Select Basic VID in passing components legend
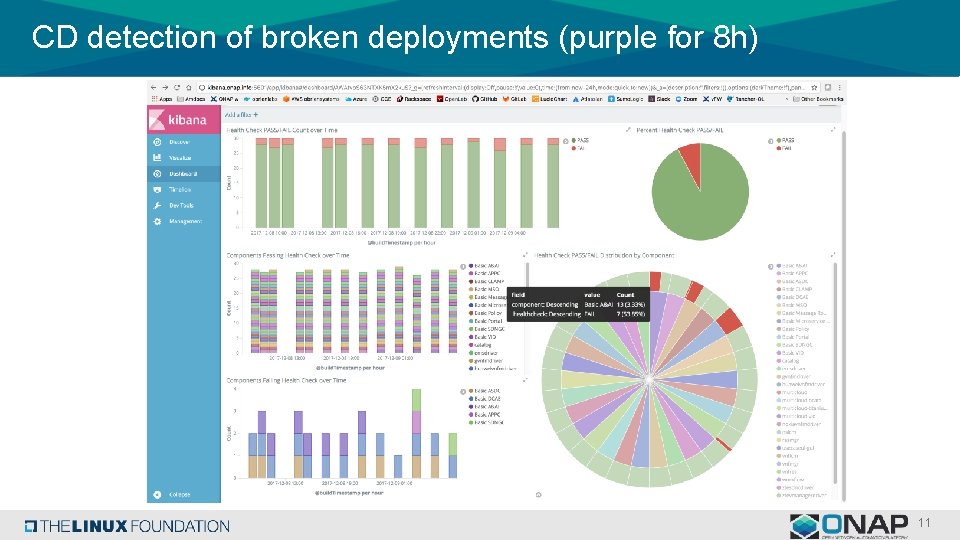The width and height of the screenshot is (960, 540). [x=483, y=337]
